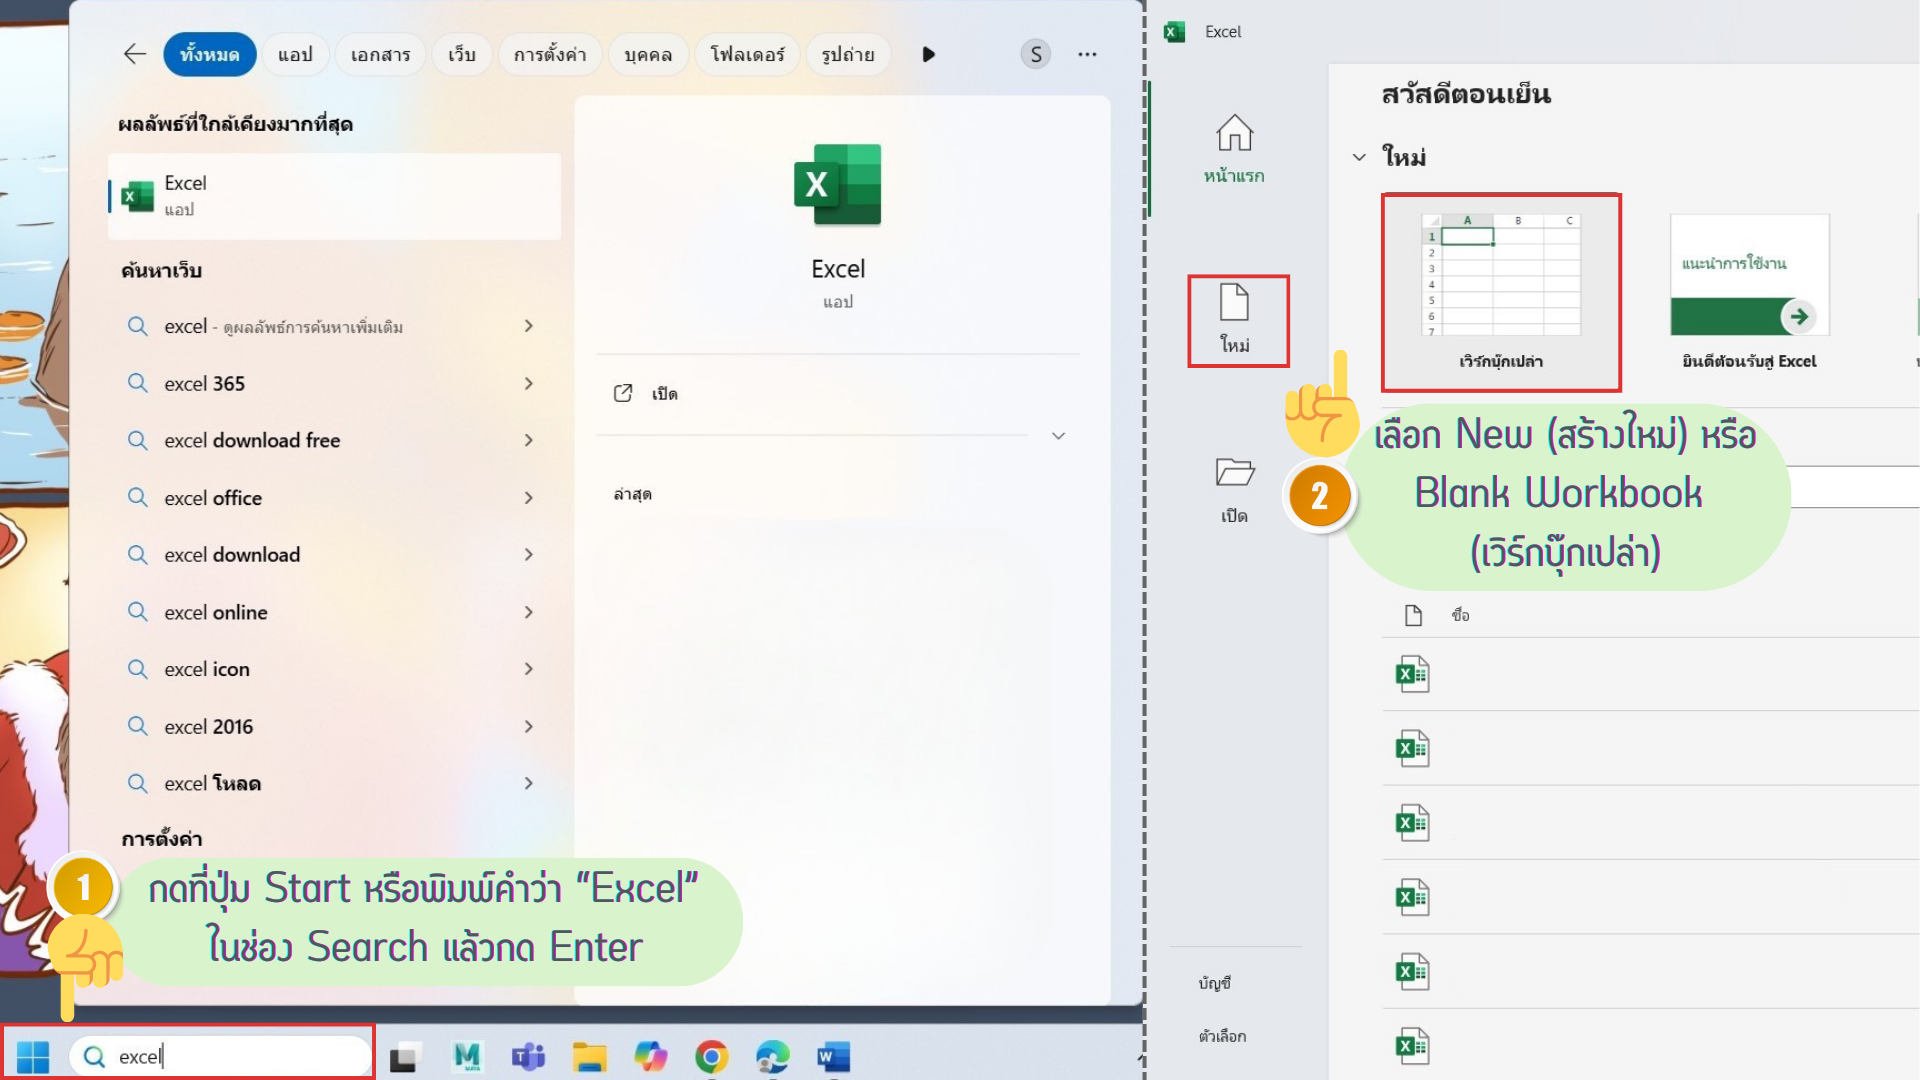Collapse the ใหม่ section chevron in Excel
Image resolution: width=1920 pixels, height=1080 pixels.
pos(1359,157)
